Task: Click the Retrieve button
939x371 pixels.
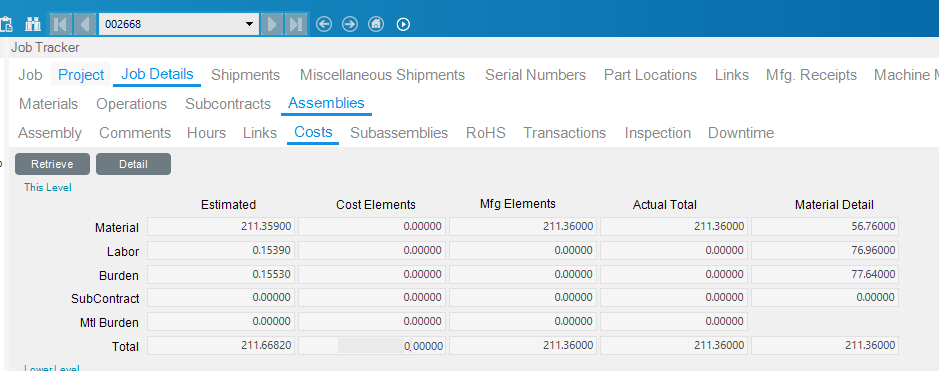Action: 52,164
